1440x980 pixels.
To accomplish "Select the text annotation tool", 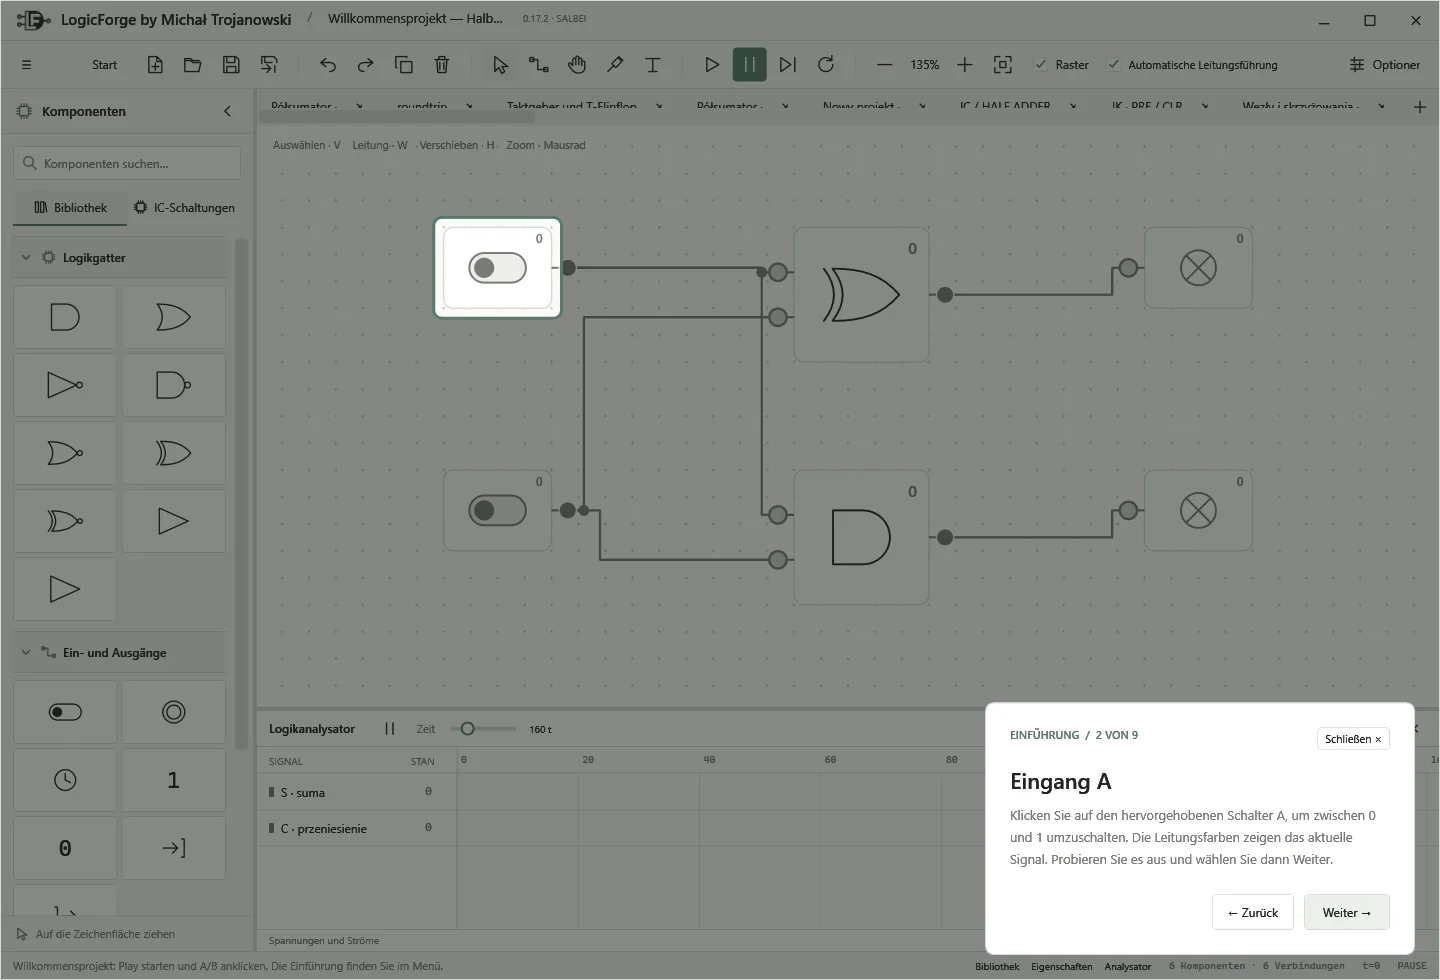I will 653,65.
